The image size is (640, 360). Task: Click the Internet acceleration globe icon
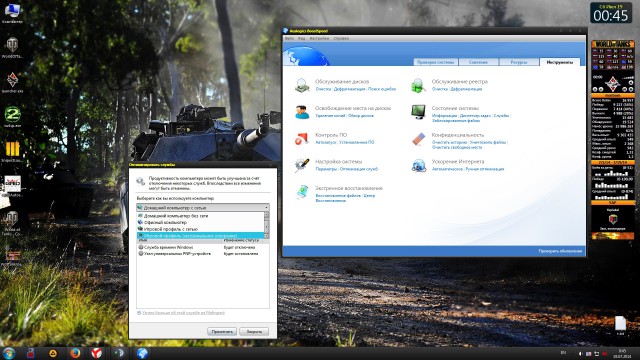coord(418,165)
